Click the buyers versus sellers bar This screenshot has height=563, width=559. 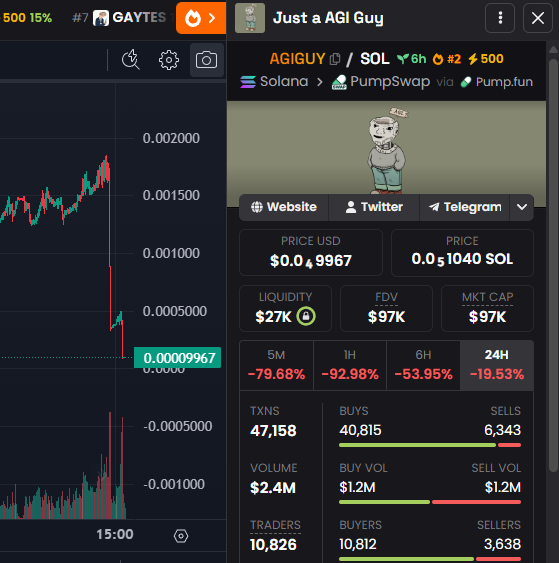coord(430,559)
